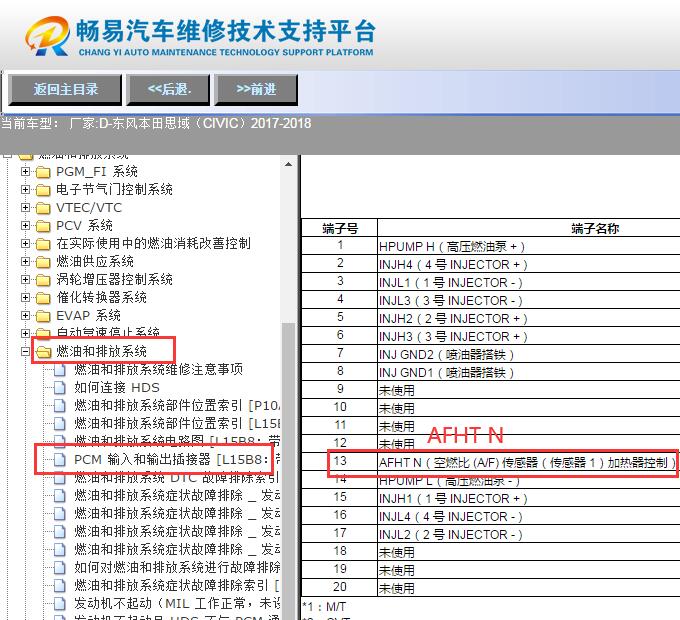Click the 返回主目录 button
Viewport: 680px width, 620px height.
click(65, 90)
